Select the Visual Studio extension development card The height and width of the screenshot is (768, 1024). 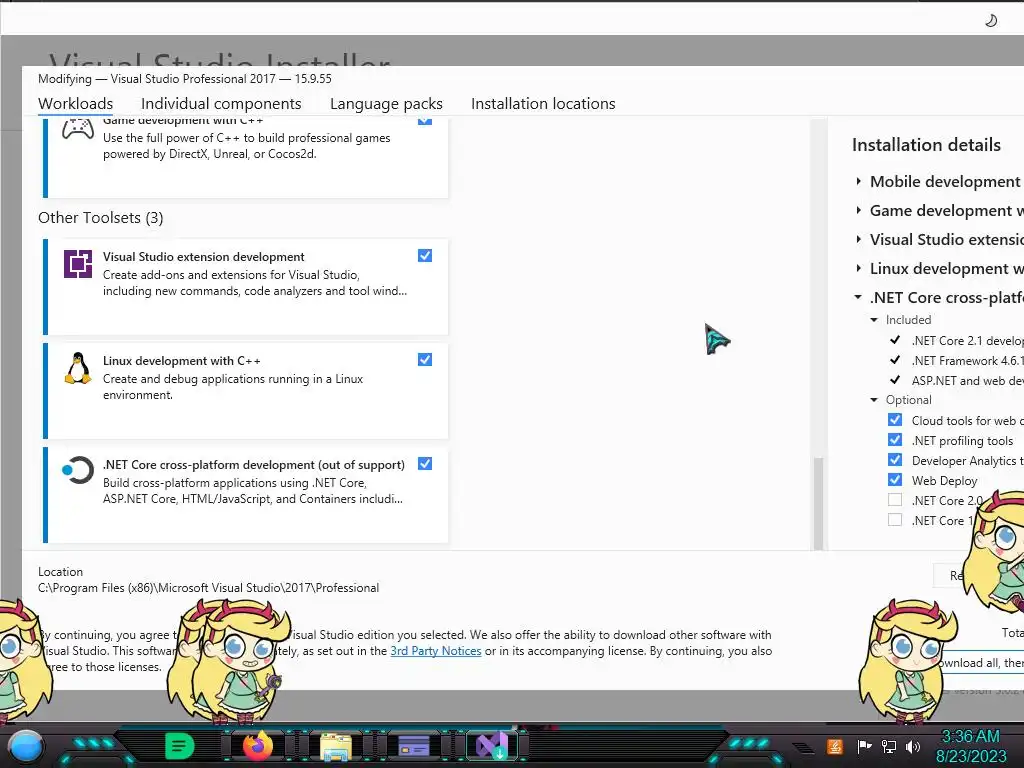coord(246,287)
